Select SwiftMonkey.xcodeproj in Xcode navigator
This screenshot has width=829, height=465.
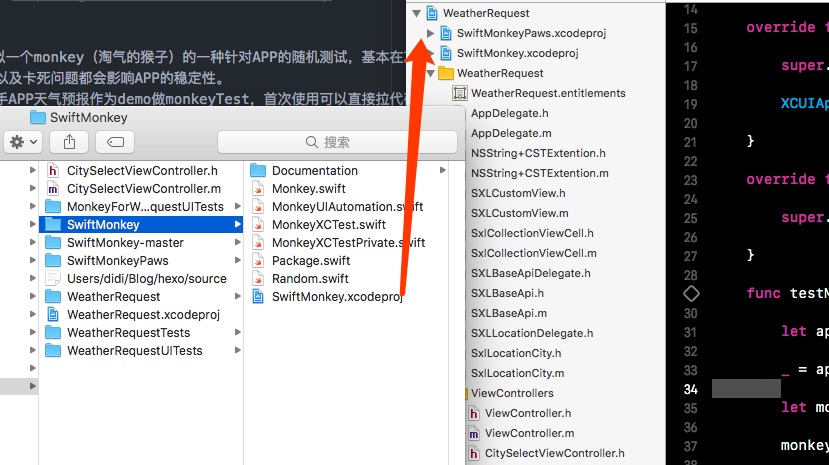click(518, 53)
